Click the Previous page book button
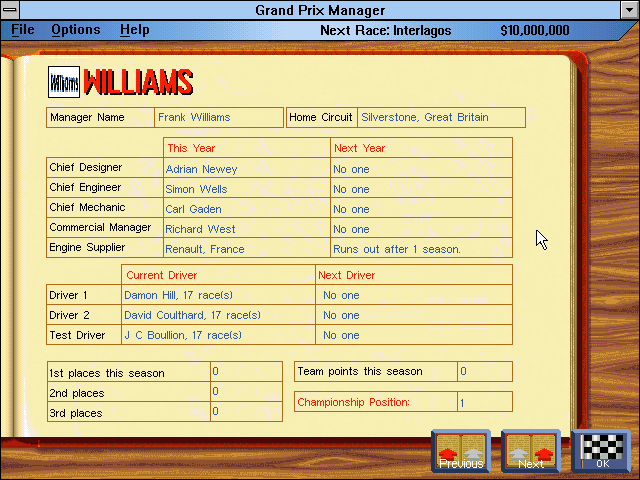This screenshot has width=640, height=480. point(461,451)
